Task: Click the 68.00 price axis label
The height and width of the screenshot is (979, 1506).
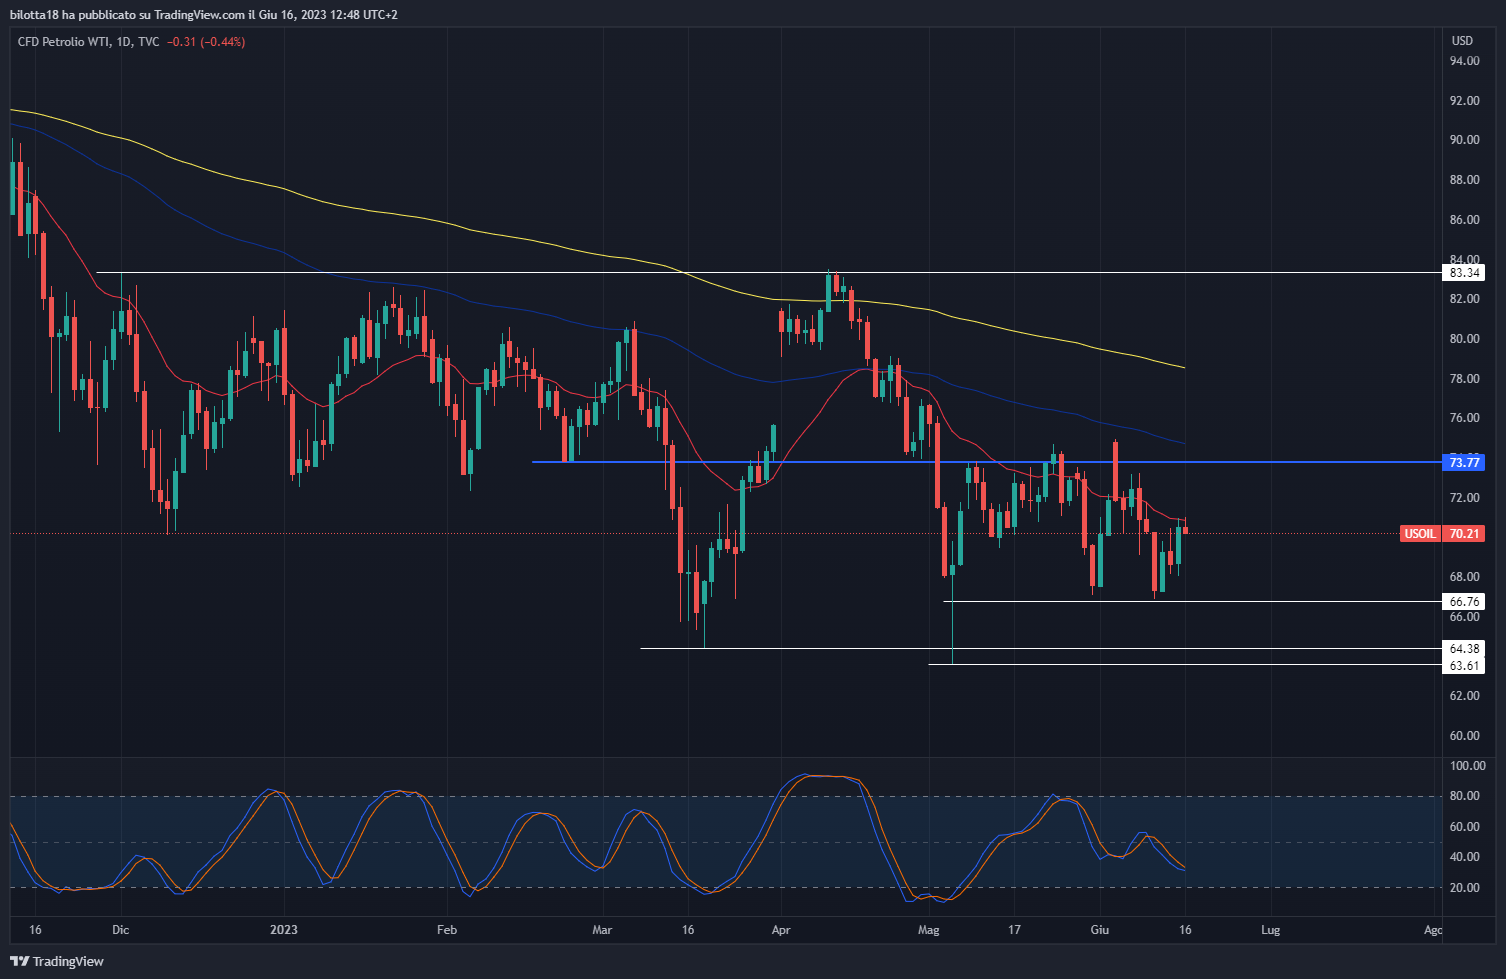Action: pos(1465,577)
